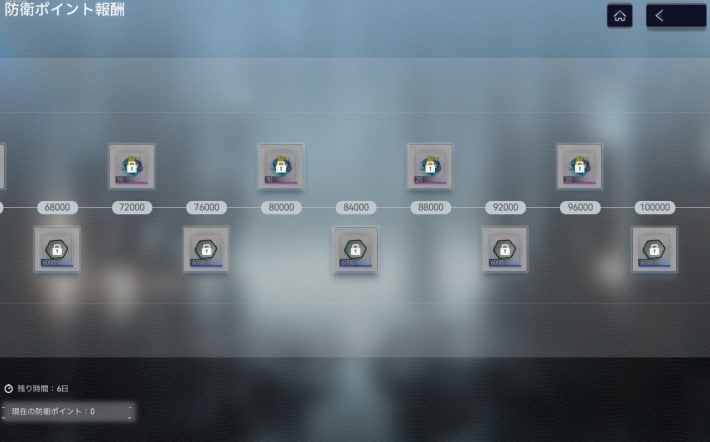View the locked hexagon reward below 100000

[654, 249]
